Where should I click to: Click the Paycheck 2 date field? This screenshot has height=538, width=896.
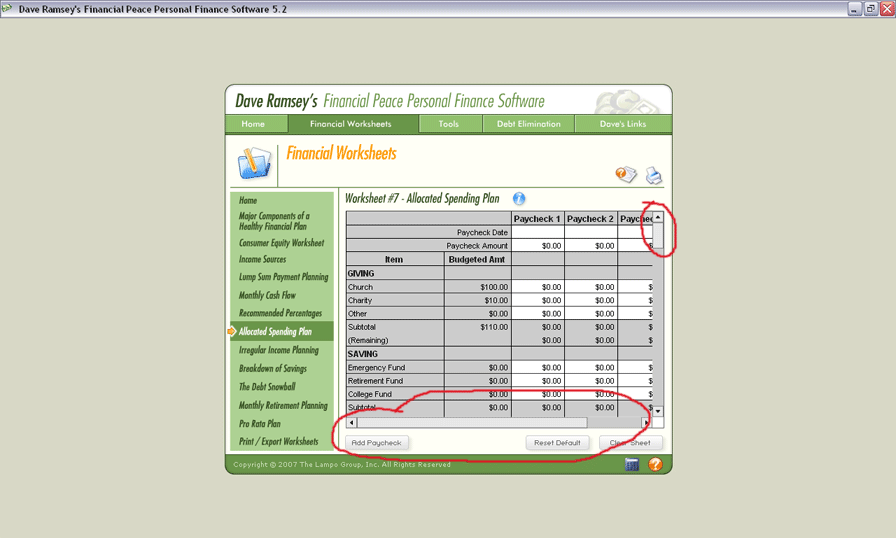(590, 232)
